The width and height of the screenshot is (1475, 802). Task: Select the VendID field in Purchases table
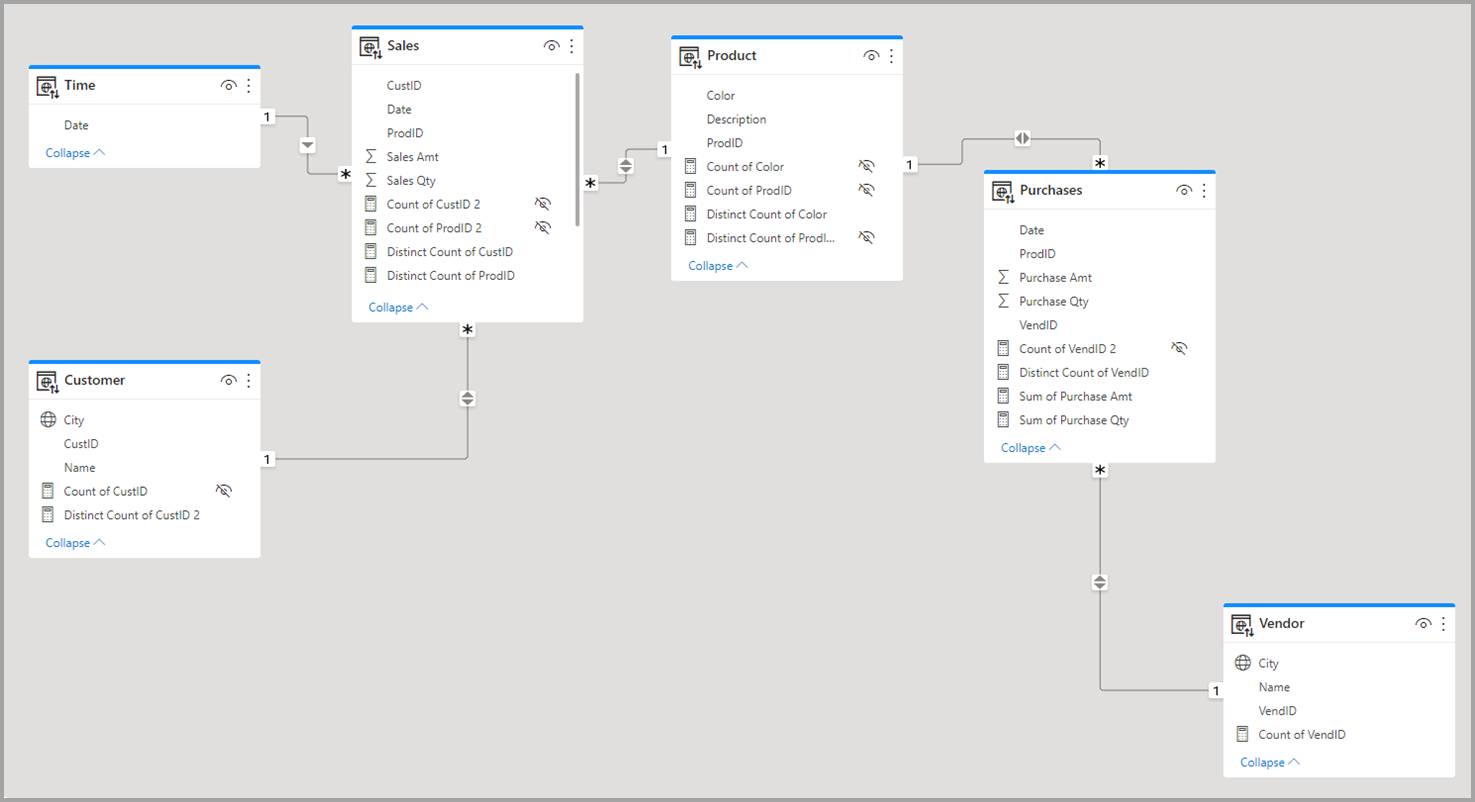coord(1038,325)
